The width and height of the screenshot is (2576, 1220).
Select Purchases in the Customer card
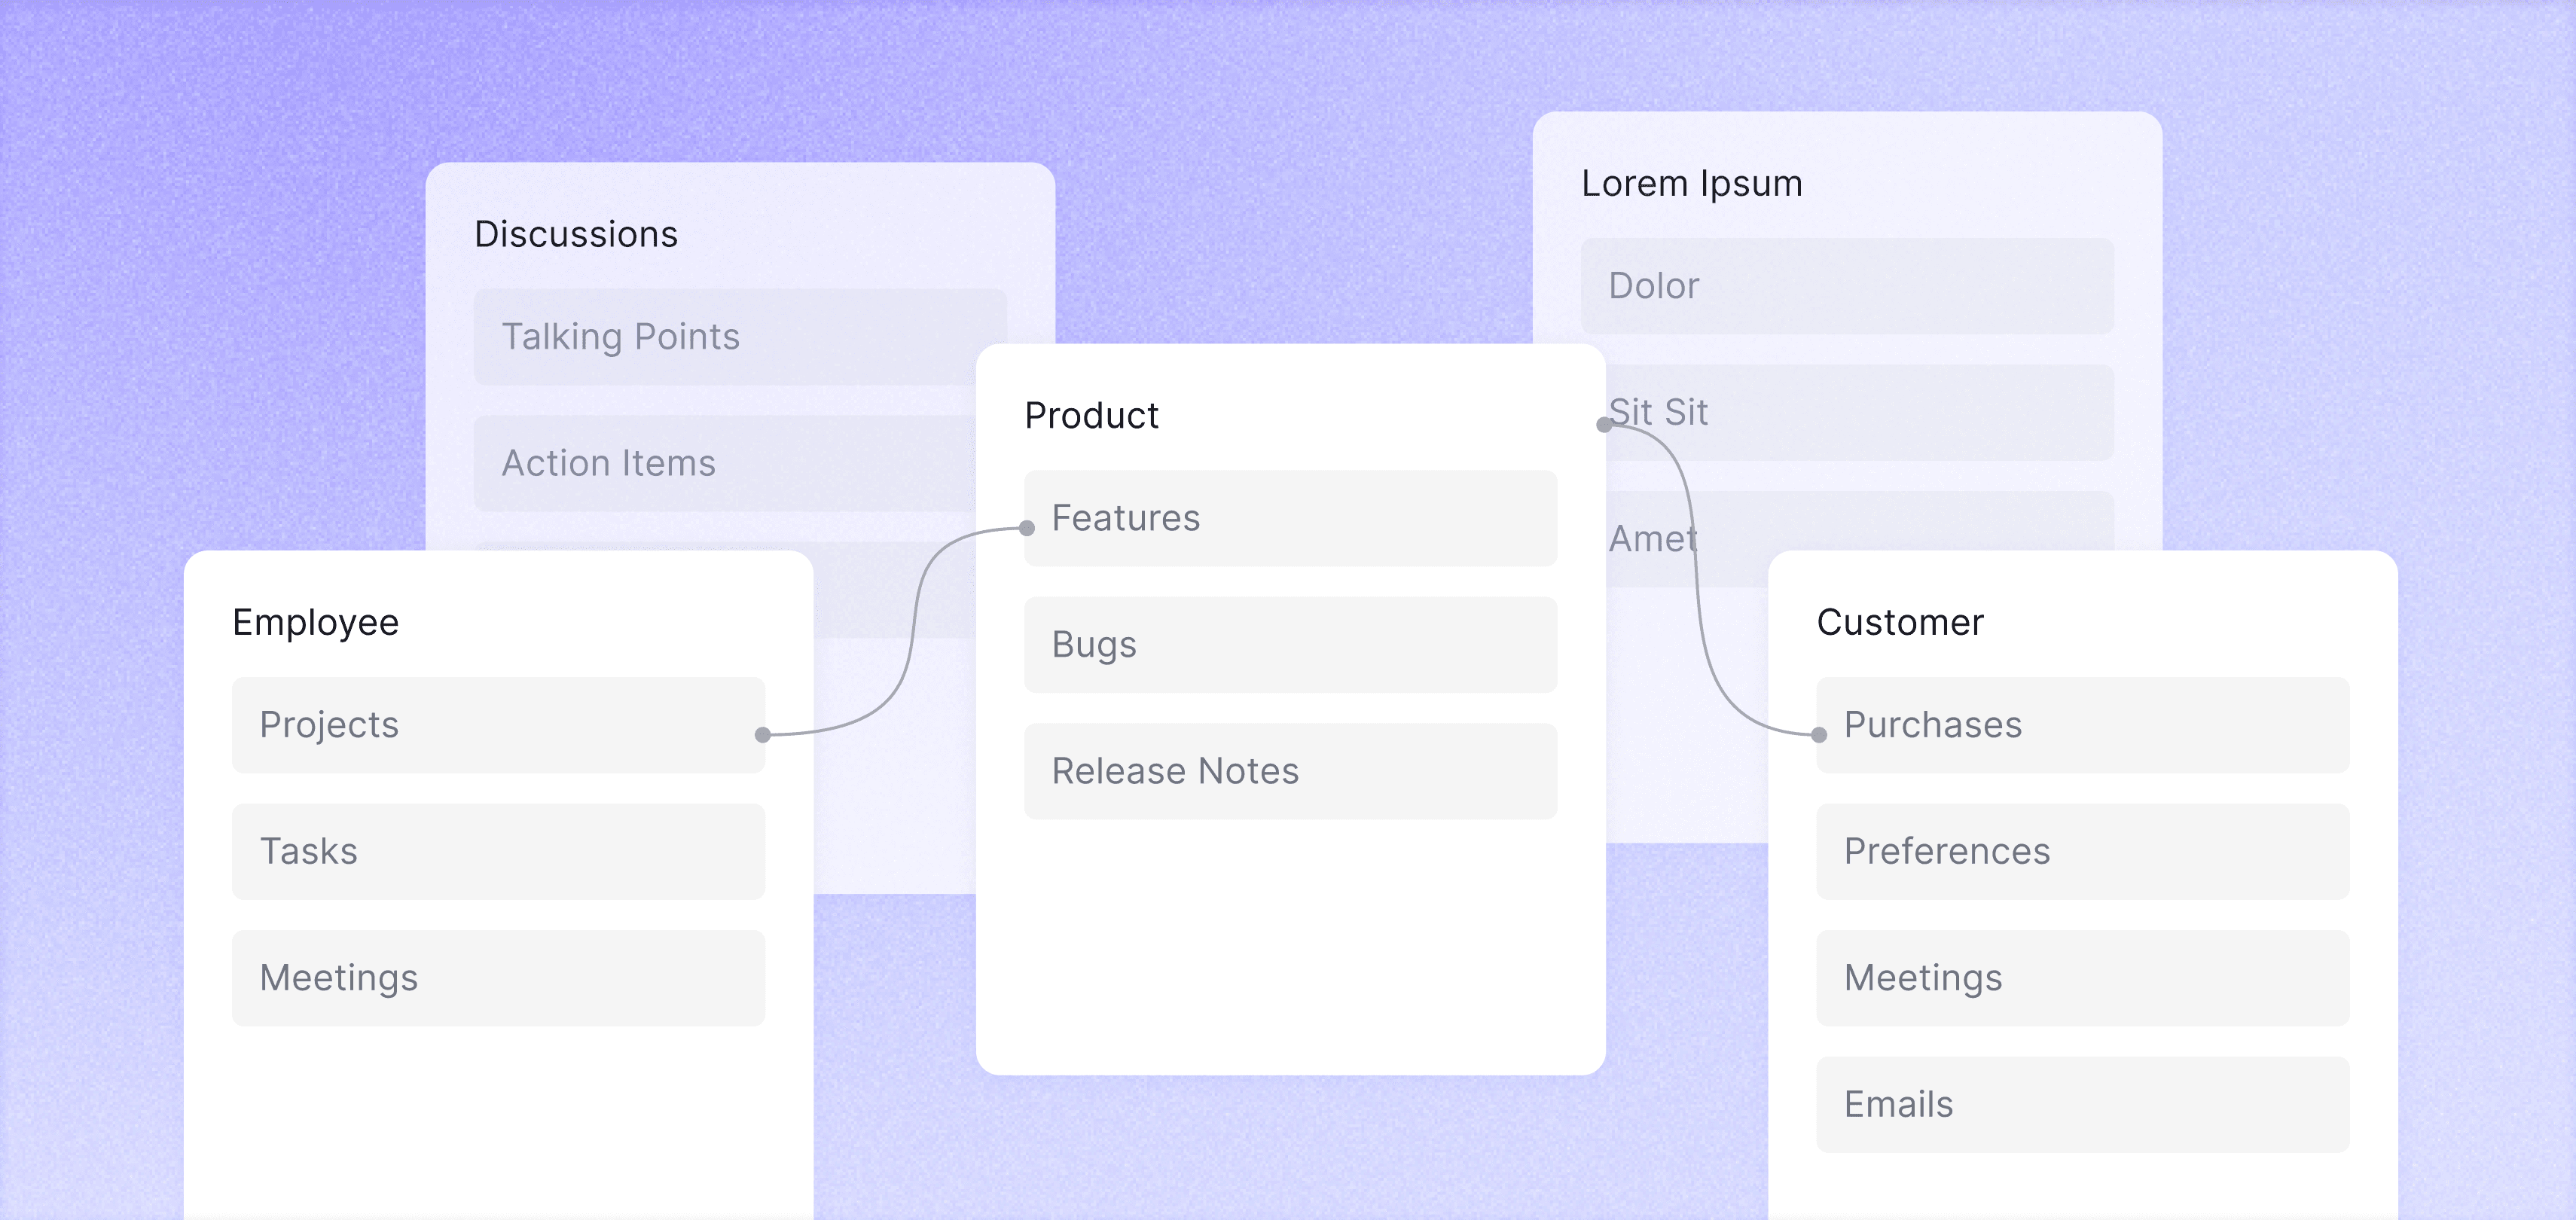click(2082, 725)
